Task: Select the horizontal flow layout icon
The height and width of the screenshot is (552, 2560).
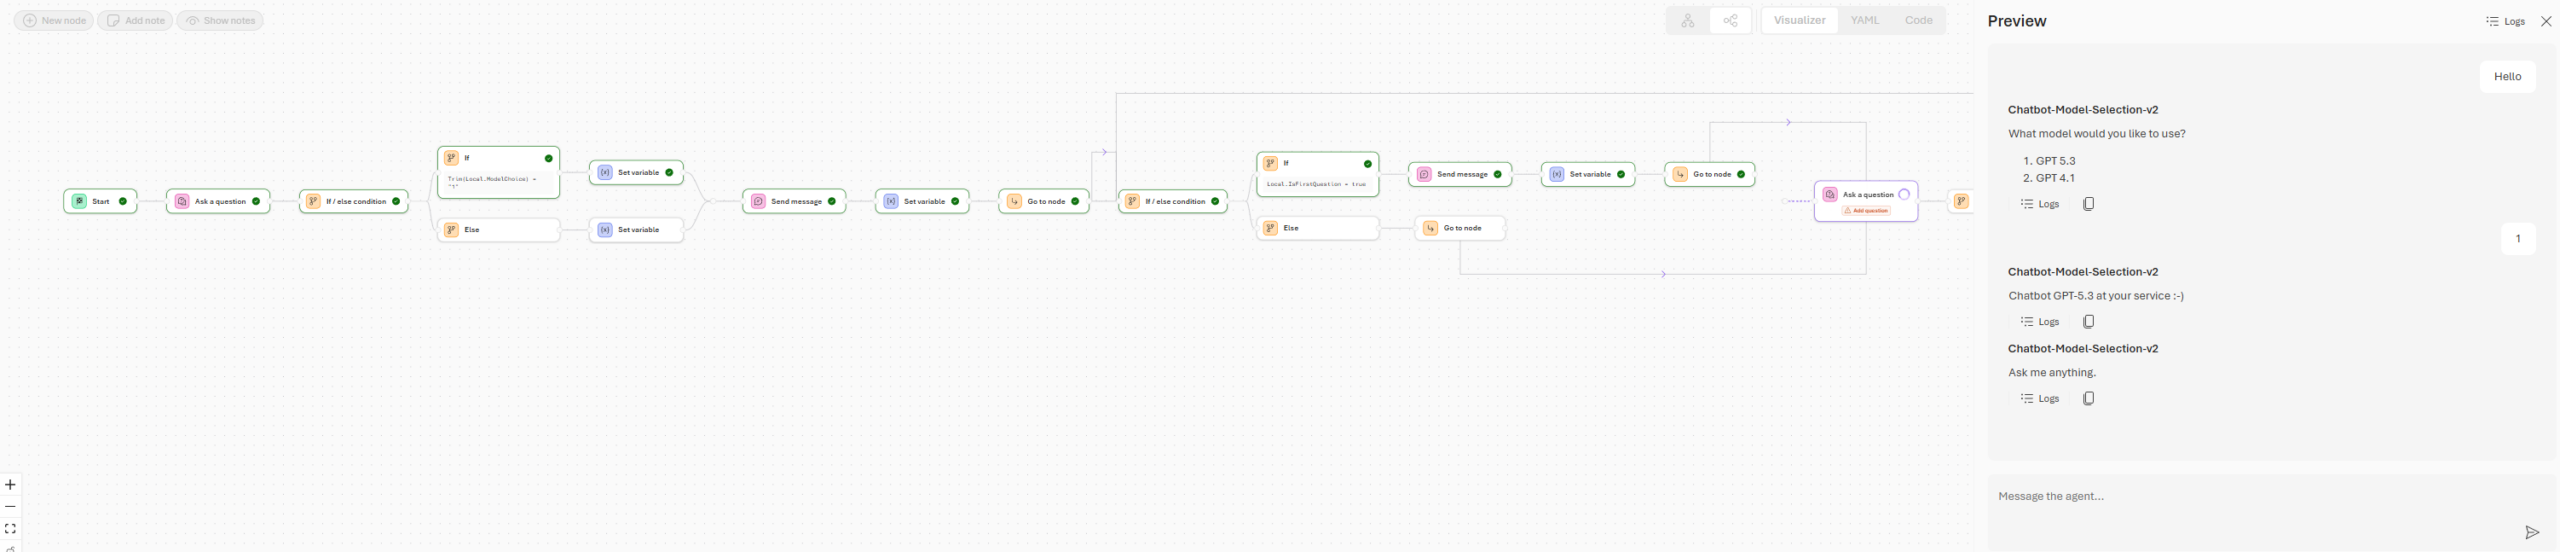Action: pyautogui.click(x=1731, y=21)
